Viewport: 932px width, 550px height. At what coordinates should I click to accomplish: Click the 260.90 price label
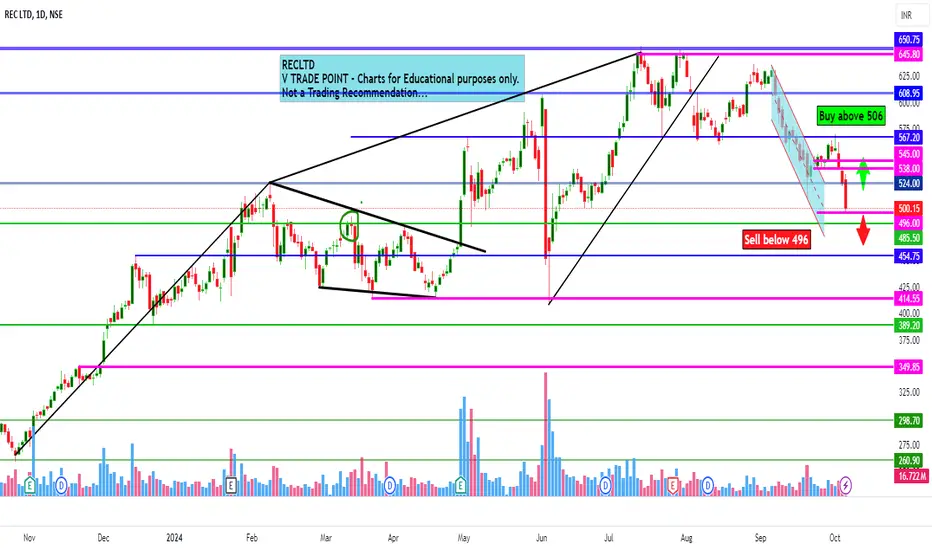pyautogui.click(x=909, y=461)
